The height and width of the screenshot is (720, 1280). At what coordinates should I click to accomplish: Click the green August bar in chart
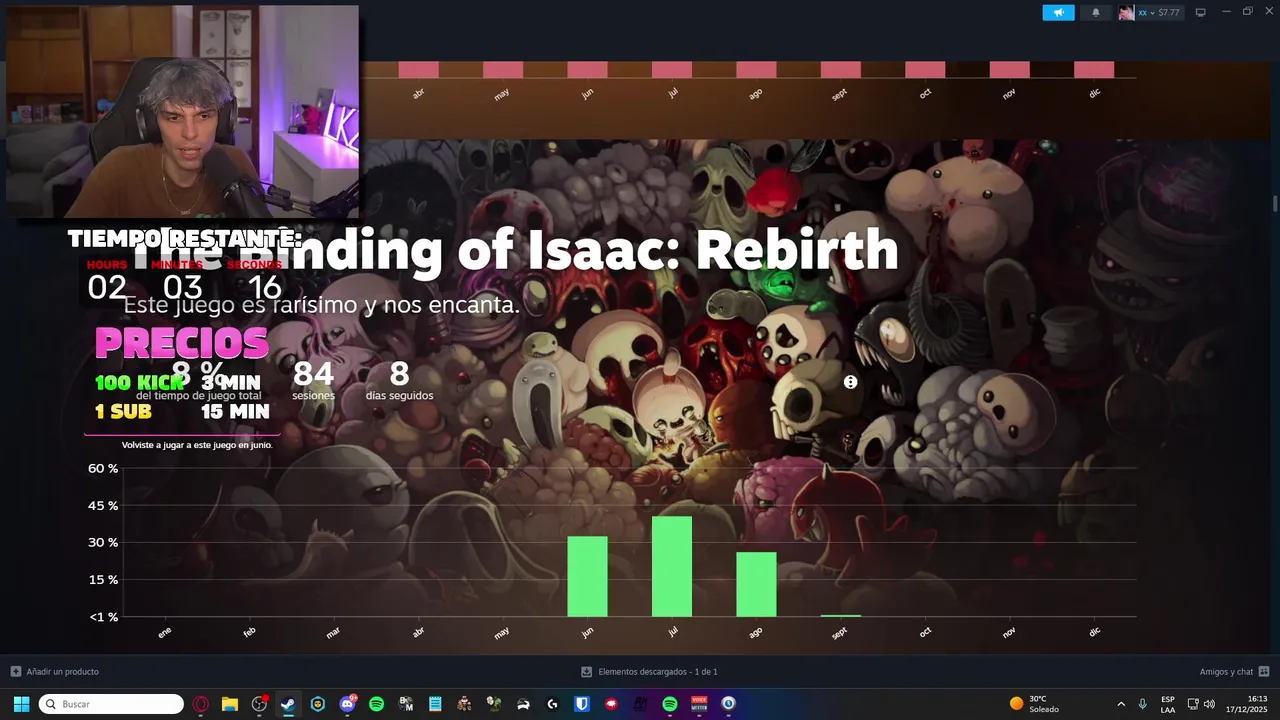pyautogui.click(x=756, y=585)
